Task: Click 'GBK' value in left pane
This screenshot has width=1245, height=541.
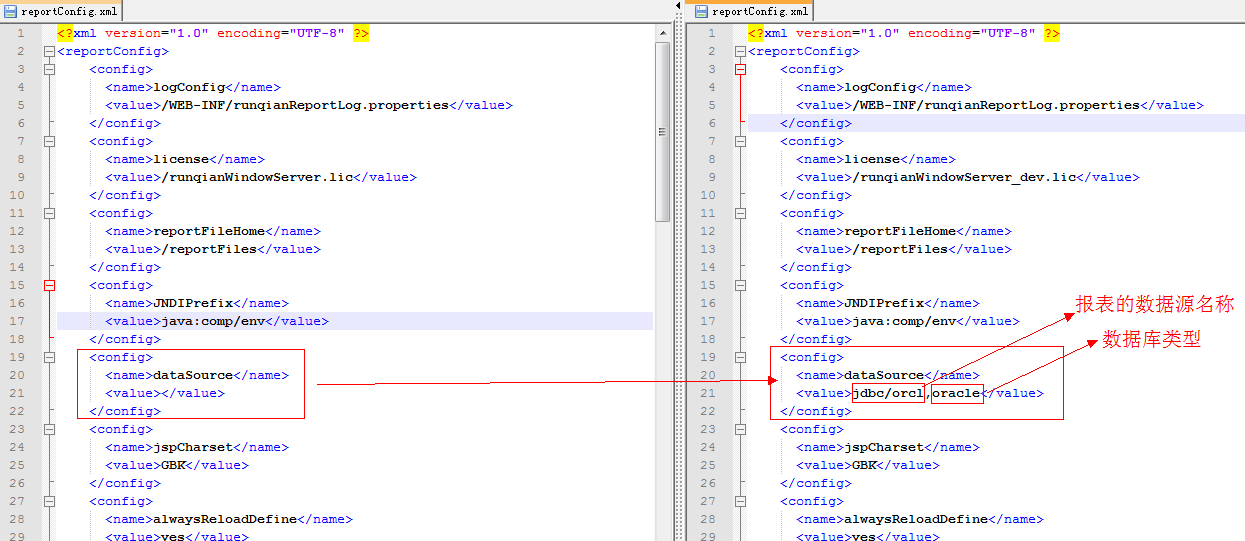Action: pos(173,466)
